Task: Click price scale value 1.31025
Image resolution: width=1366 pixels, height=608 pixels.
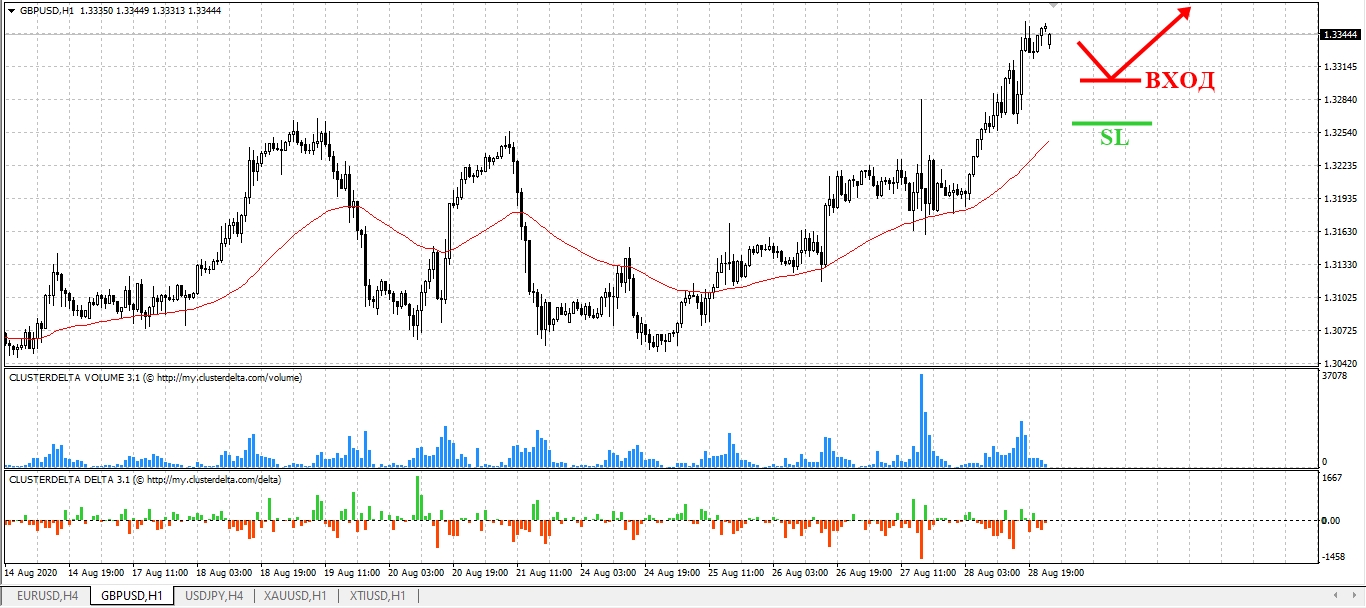Action: point(1340,298)
